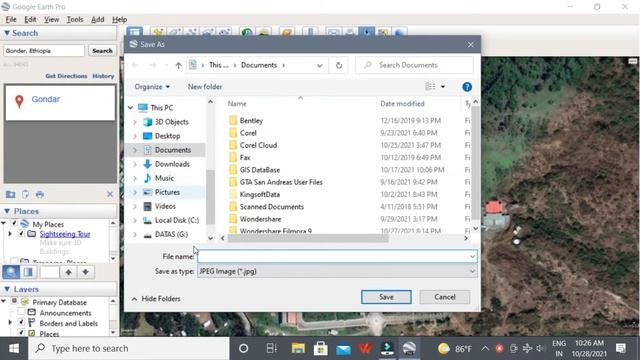
Task: Toggle the Places layer checkbox
Action: tap(21, 333)
